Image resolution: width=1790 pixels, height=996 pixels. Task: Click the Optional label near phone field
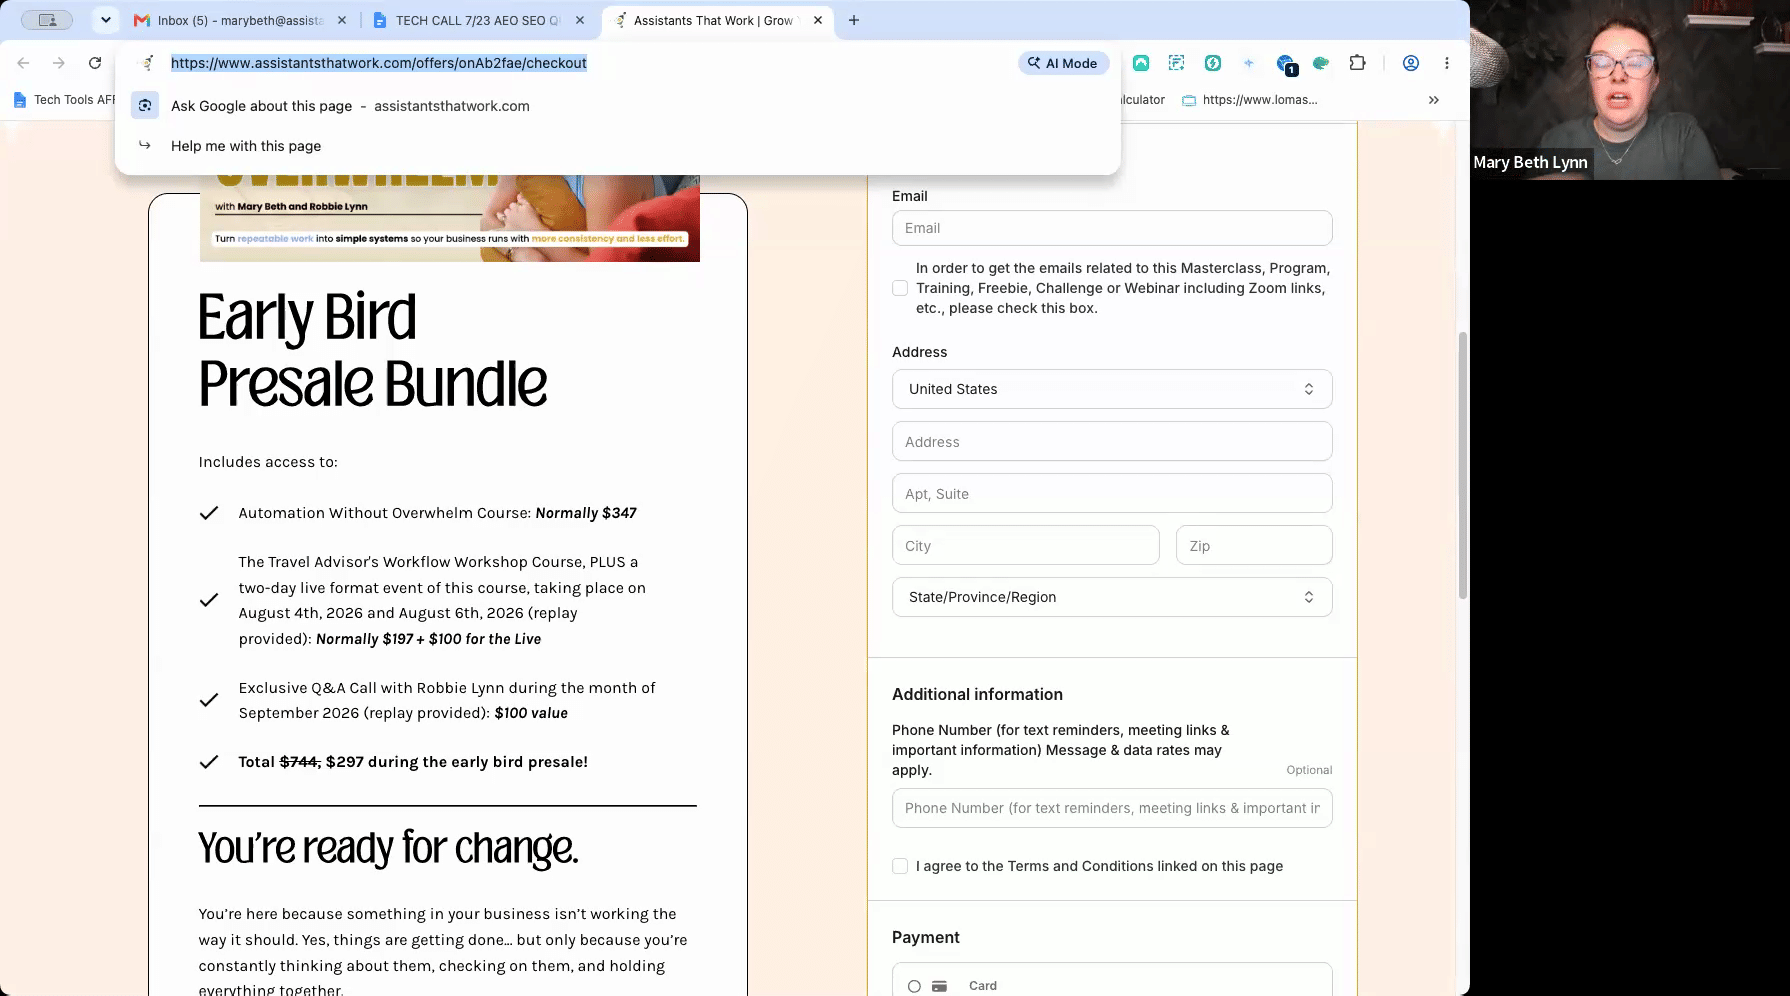(x=1309, y=770)
